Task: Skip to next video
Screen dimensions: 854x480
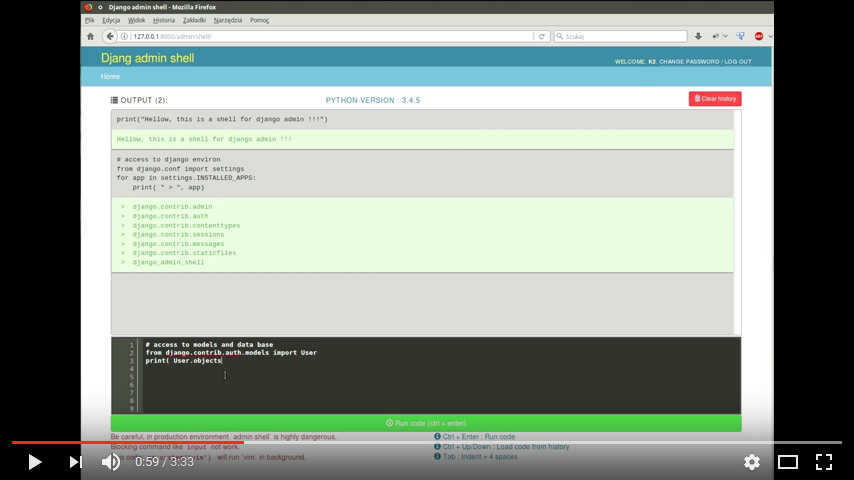Action: 76,462
